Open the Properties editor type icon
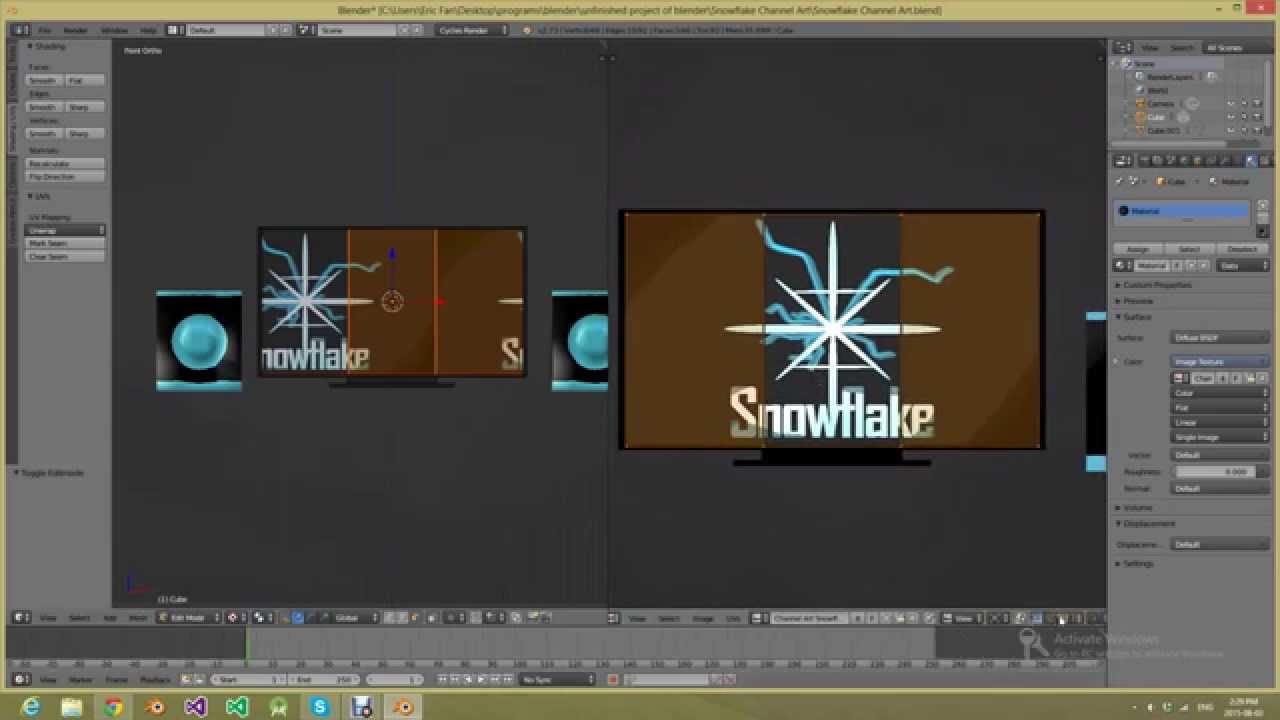1280x720 pixels. (x=1121, y=160)
